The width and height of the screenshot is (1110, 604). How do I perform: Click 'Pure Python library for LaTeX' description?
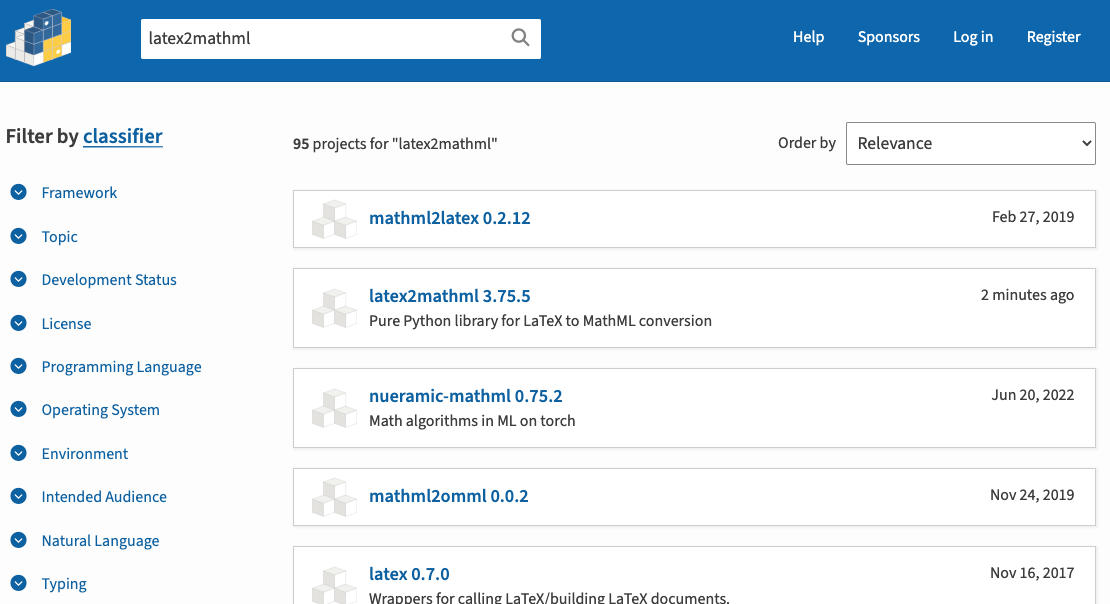[x=540, y=321]
